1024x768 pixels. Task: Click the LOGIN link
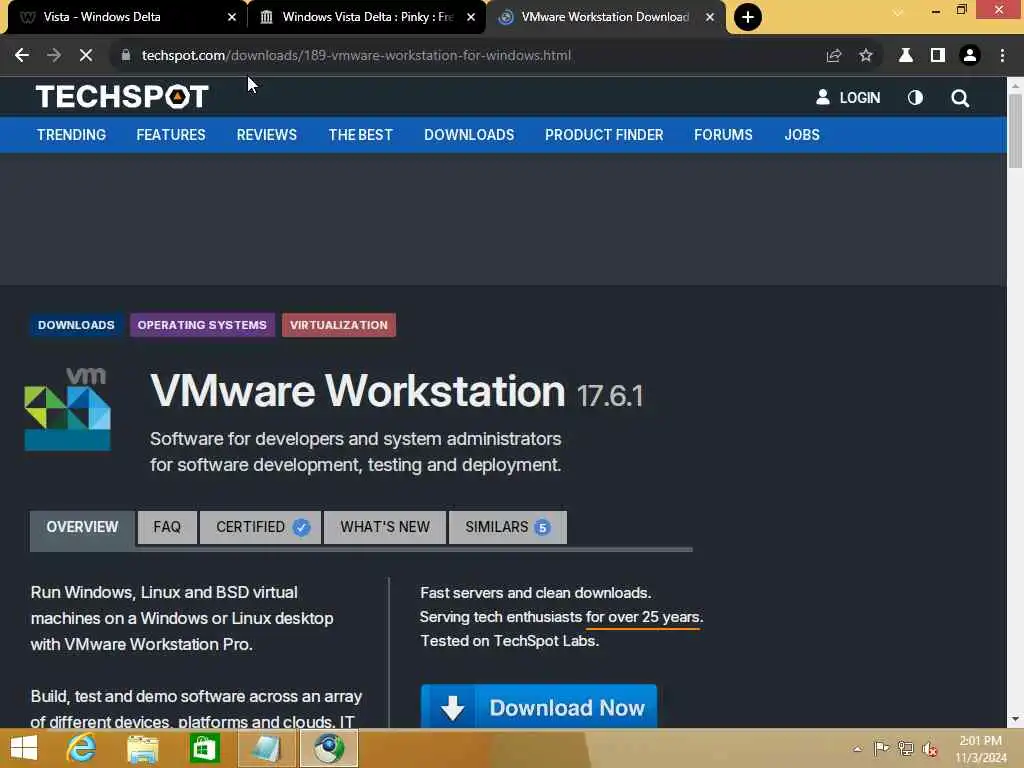point(848,97)
